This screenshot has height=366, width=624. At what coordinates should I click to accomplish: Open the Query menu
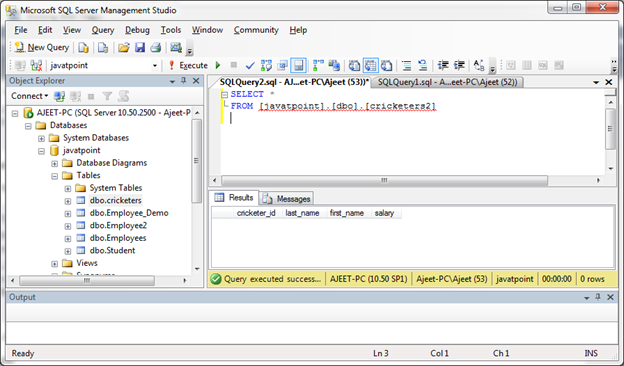103,30
